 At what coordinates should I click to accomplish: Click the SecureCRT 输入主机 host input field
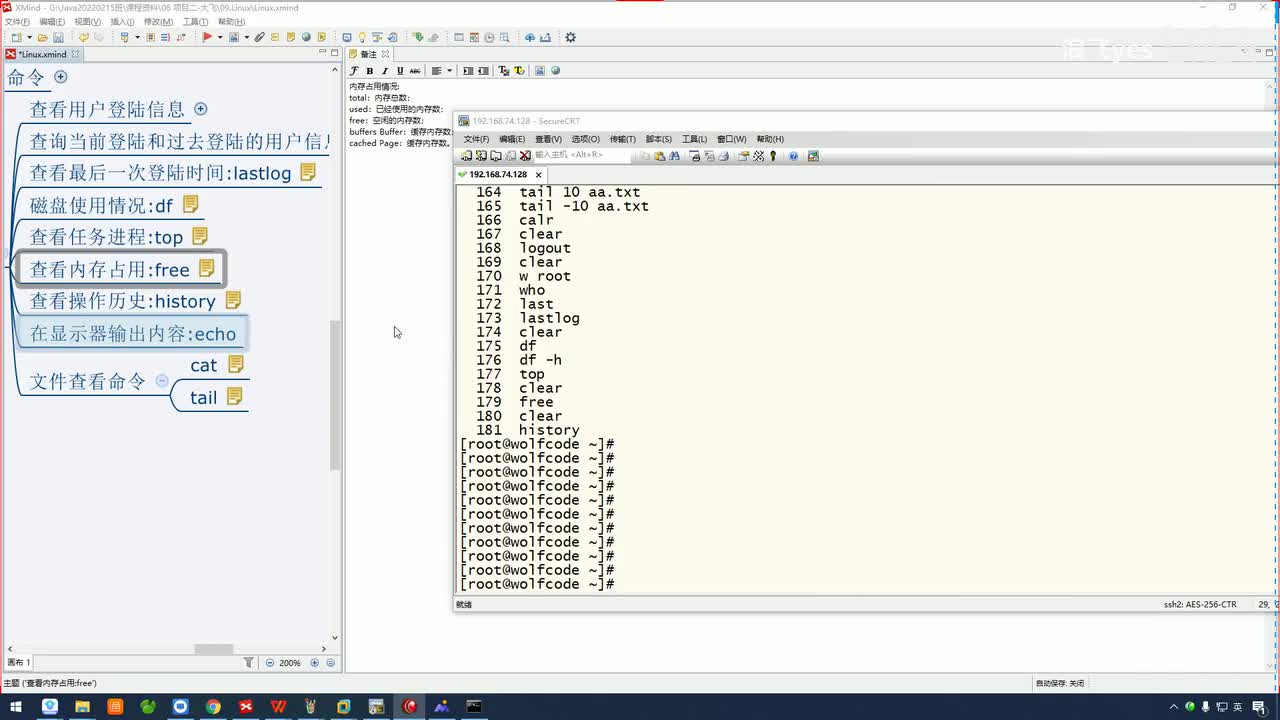click(x=582, y=156)
